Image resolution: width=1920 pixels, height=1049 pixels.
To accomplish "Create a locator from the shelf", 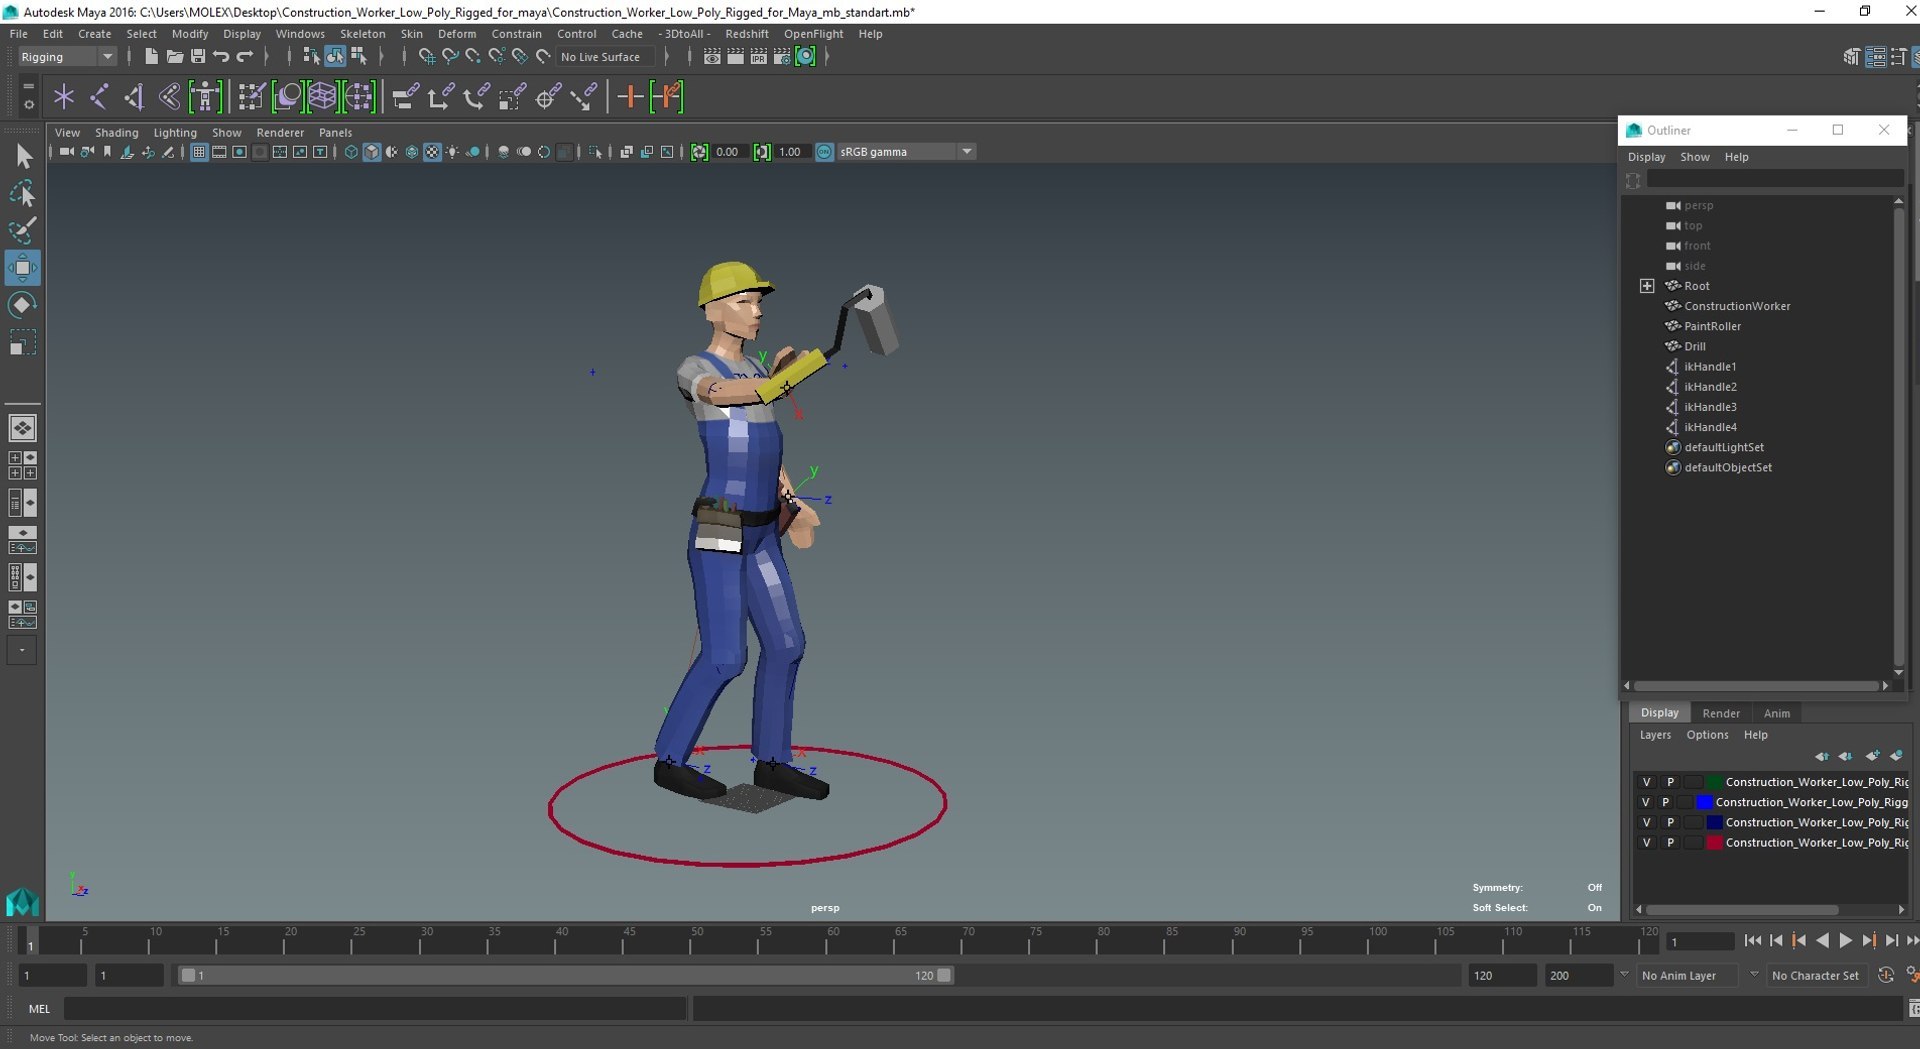I will 64,97.
